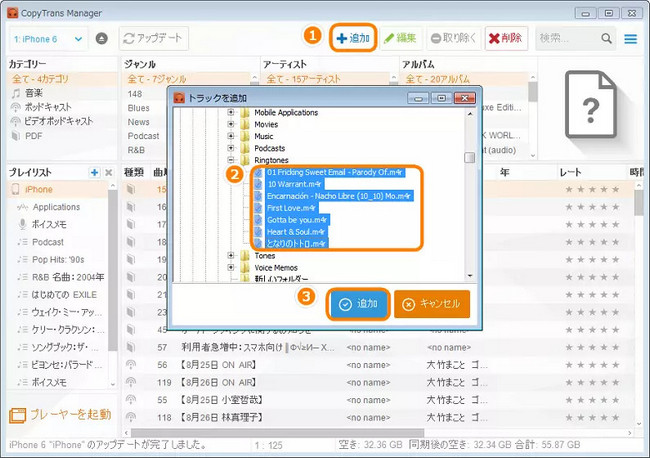
Task: Click the 追加 button in the main toolbar
Action: pos(353,38)
